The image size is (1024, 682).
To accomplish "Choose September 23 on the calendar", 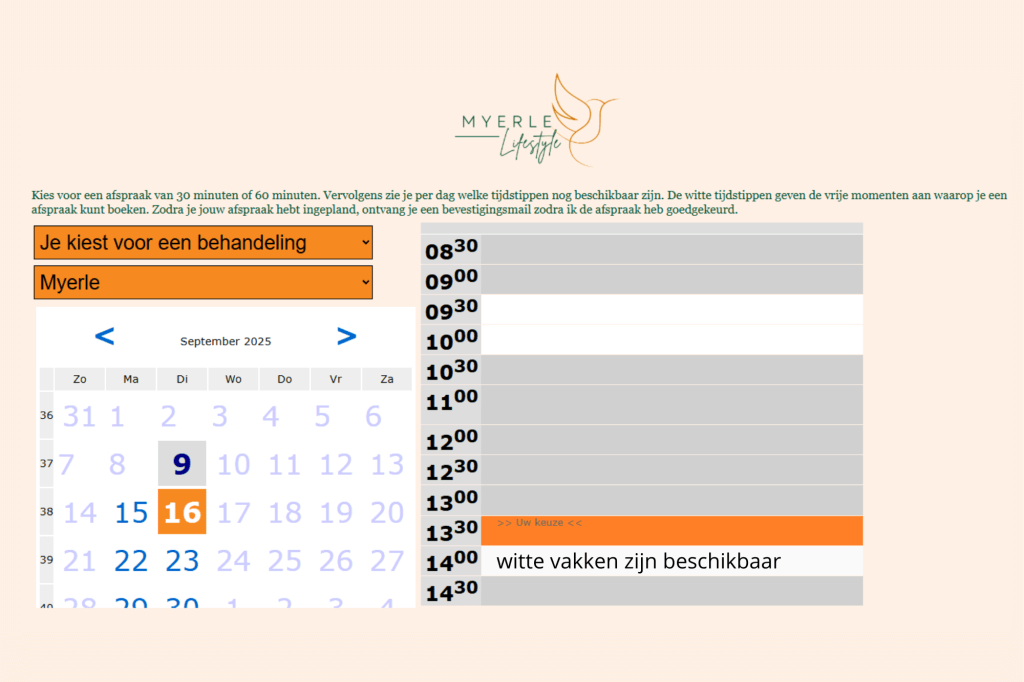I will [182, 561].
